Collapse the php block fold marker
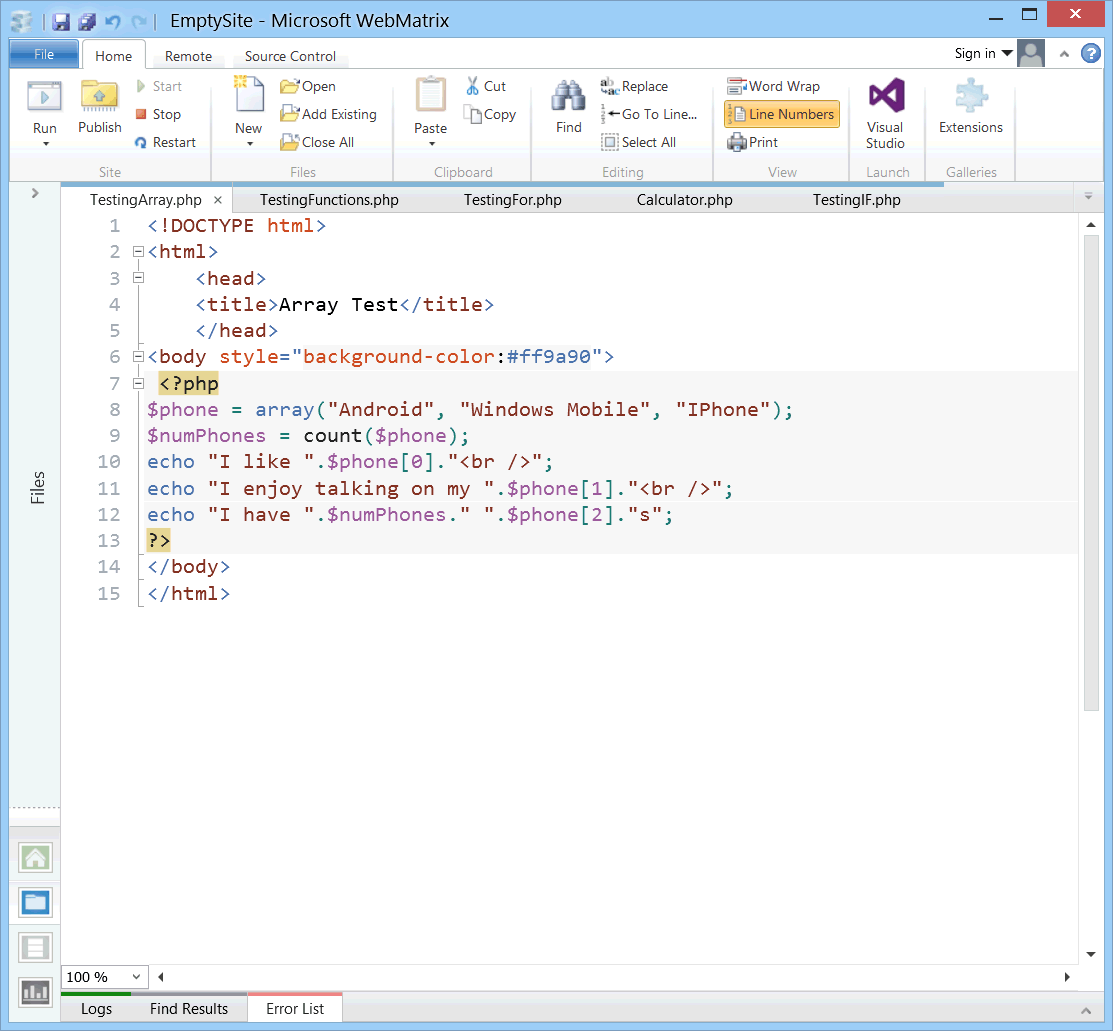1113x1031 pixels. (x=138, y=383)
